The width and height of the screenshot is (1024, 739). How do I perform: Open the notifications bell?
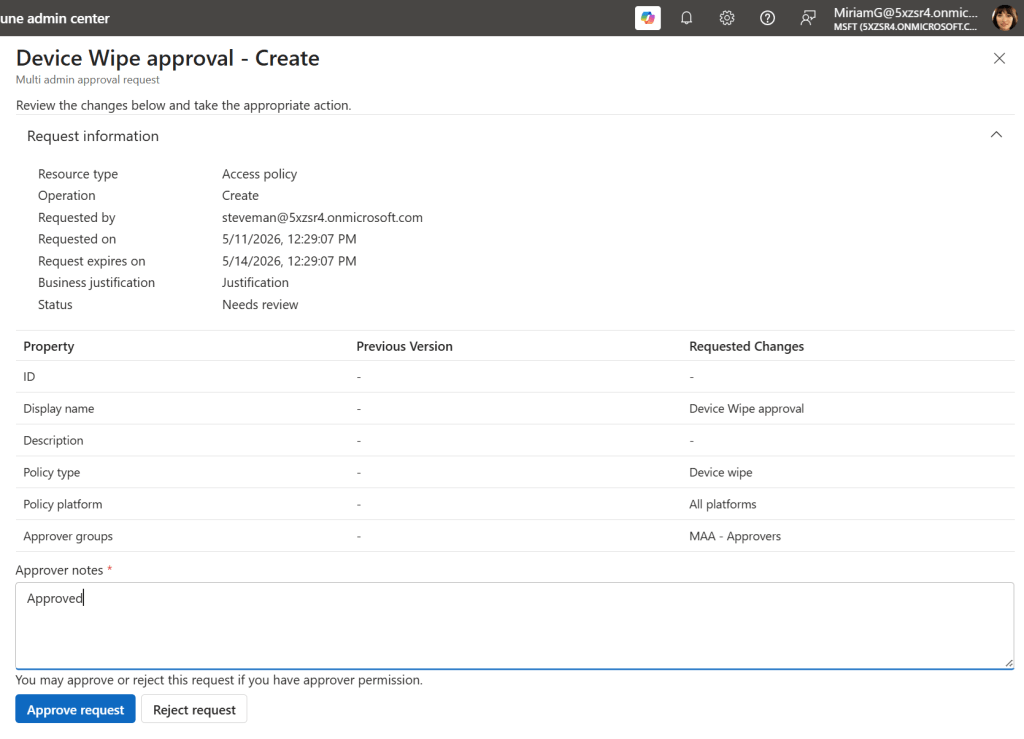tap(686, 18)
